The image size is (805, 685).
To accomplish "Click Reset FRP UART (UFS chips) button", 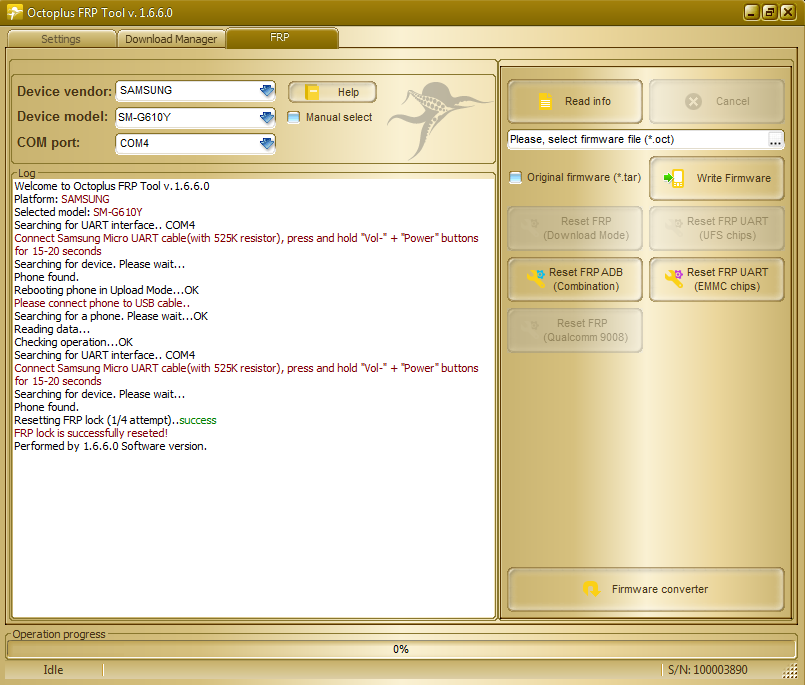I will coord(717,228).
